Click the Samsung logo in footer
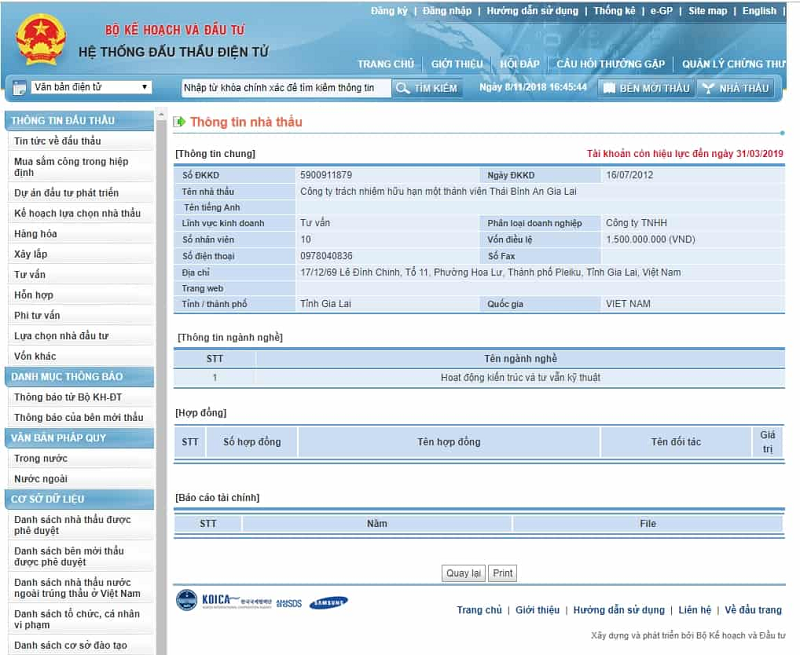 [x=328, y=602]
